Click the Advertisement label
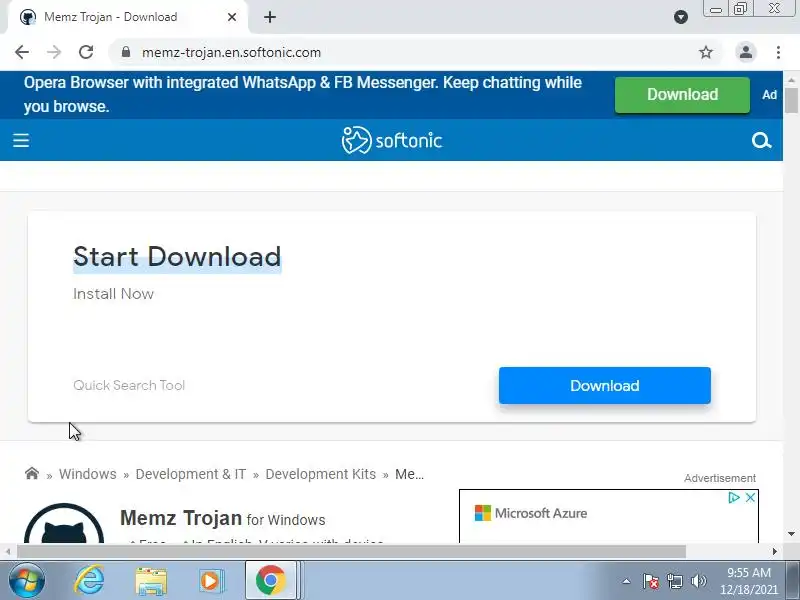 point(720,478)
